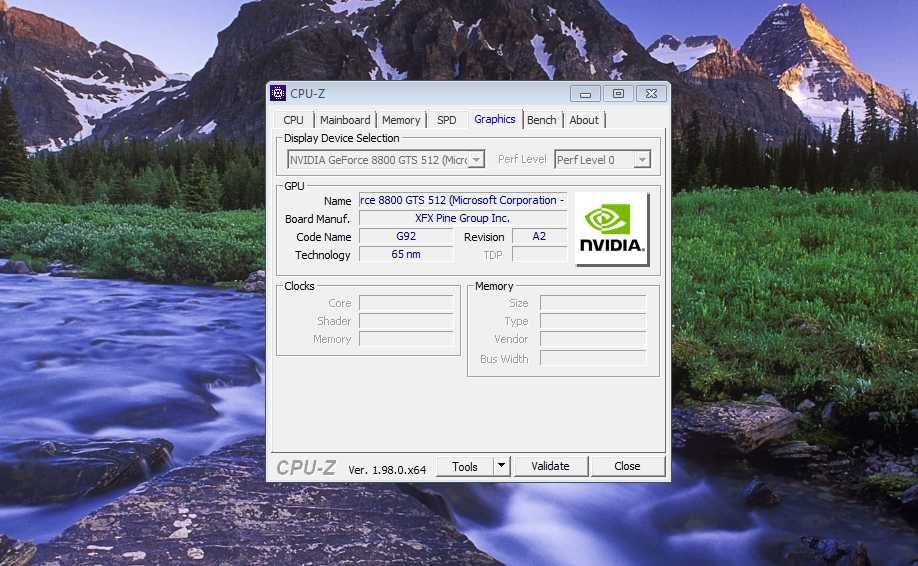Click the Technology value 65 nm
Screen dimensions: 918x566
click(406, 255)
